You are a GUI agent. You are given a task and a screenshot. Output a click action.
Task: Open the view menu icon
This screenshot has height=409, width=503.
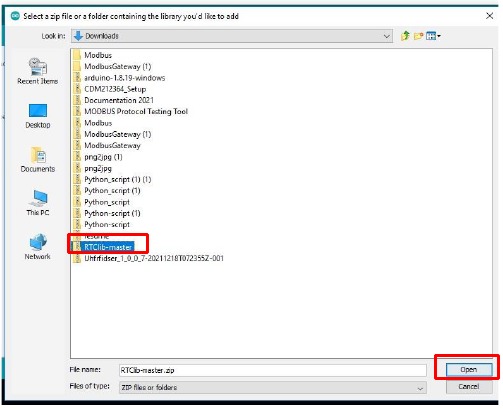pos(433,36)
